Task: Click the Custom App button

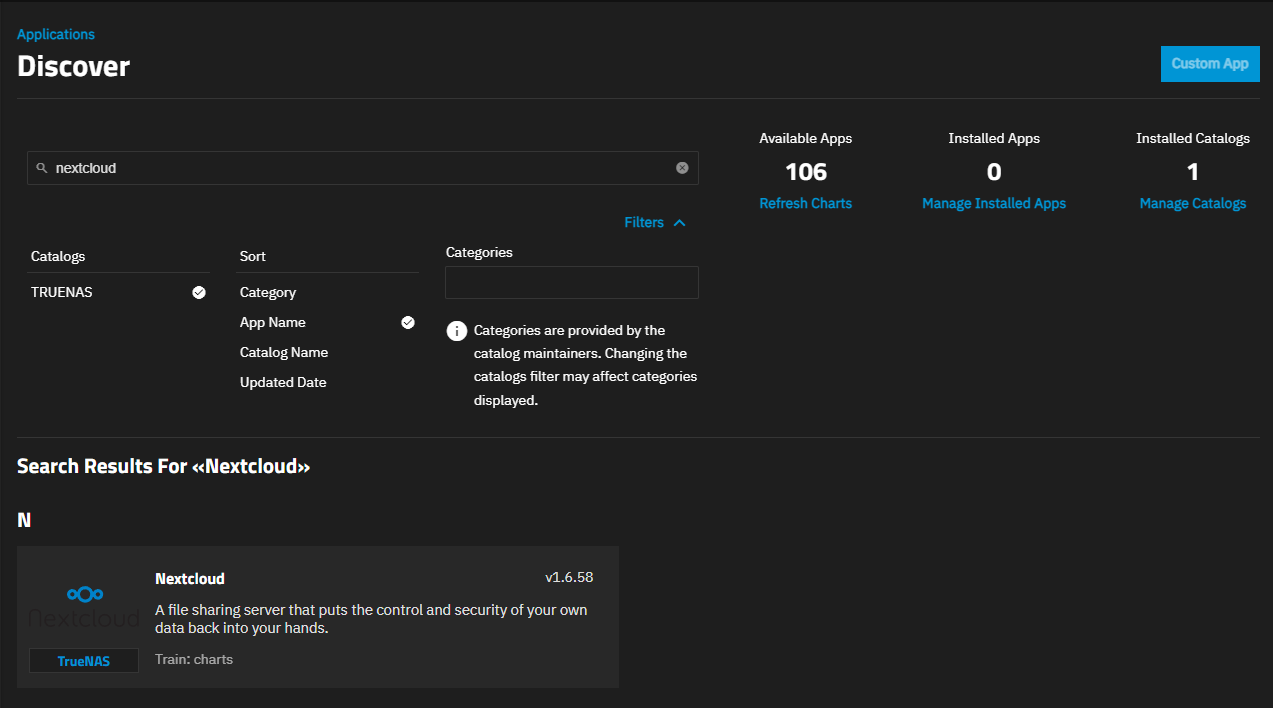Action: [1210, 63]
